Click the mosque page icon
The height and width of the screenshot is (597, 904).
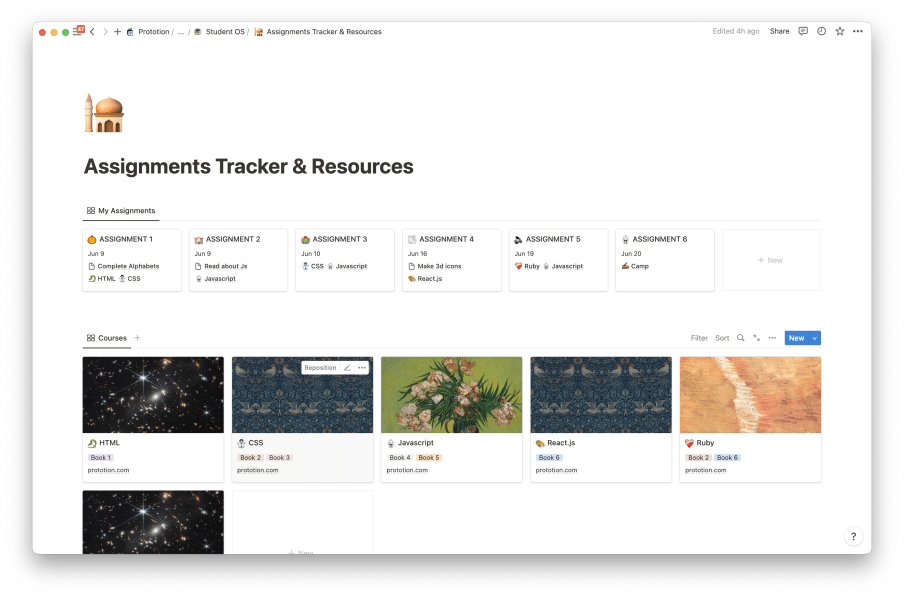point(104,113)
